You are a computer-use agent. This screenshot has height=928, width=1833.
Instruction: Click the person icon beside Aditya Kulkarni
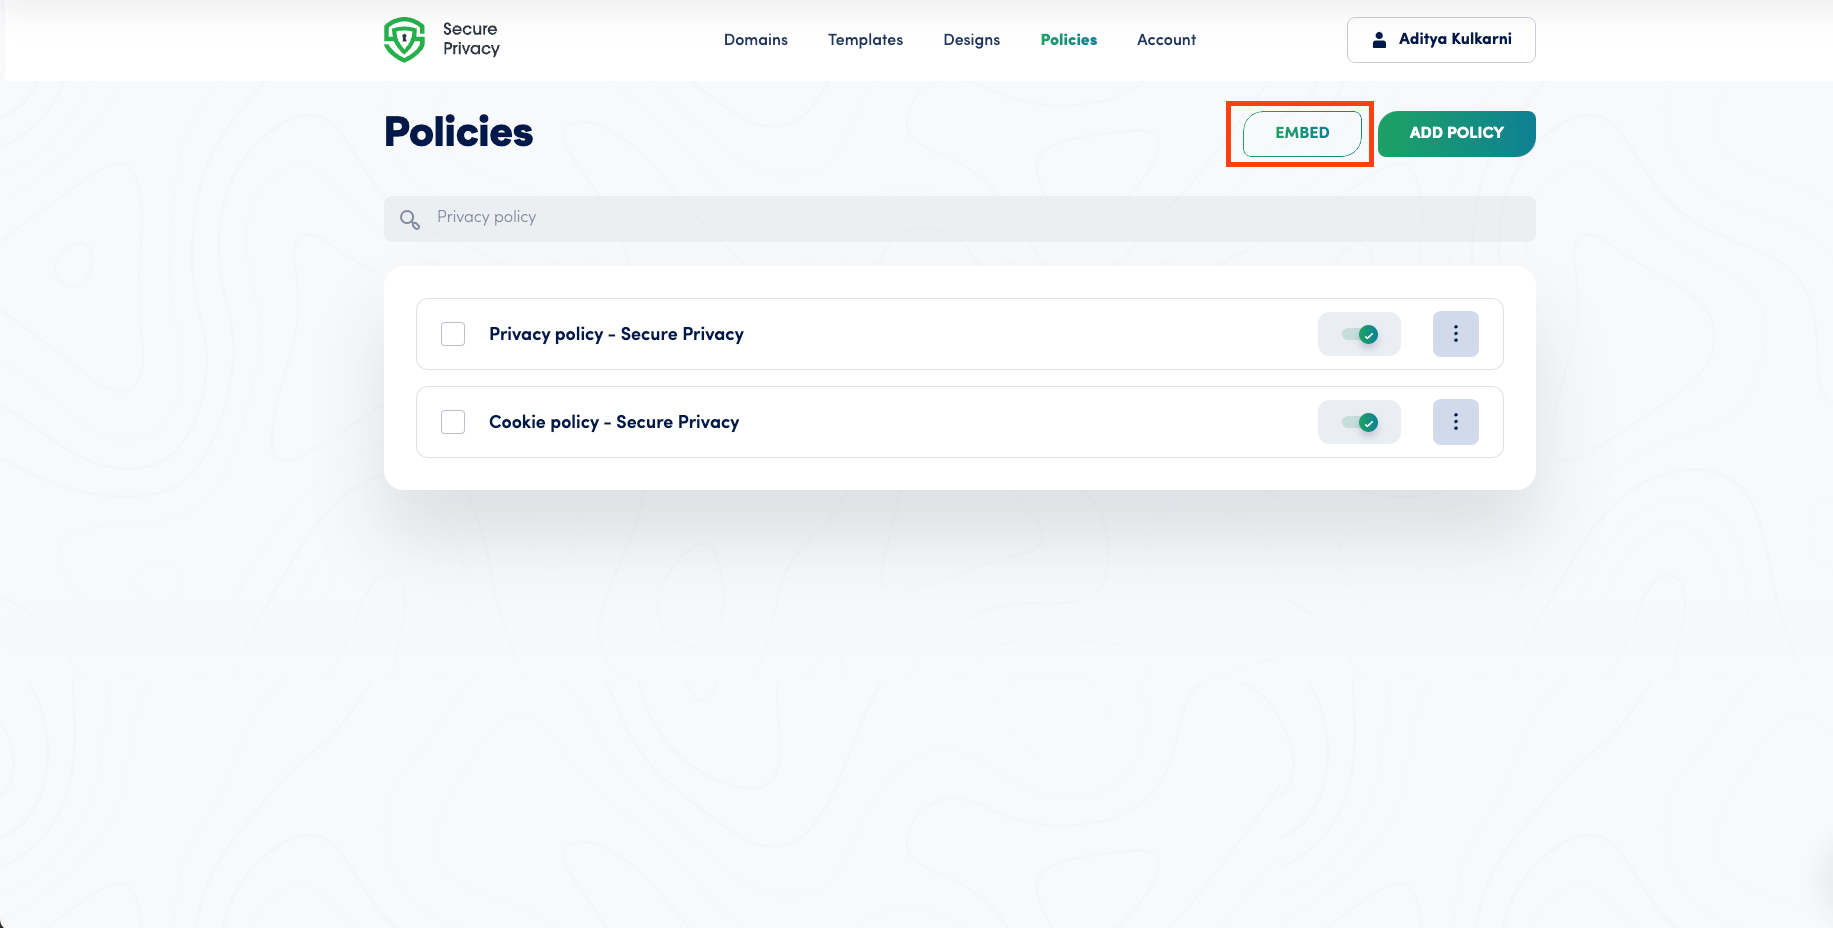[x=1379, y=40]
